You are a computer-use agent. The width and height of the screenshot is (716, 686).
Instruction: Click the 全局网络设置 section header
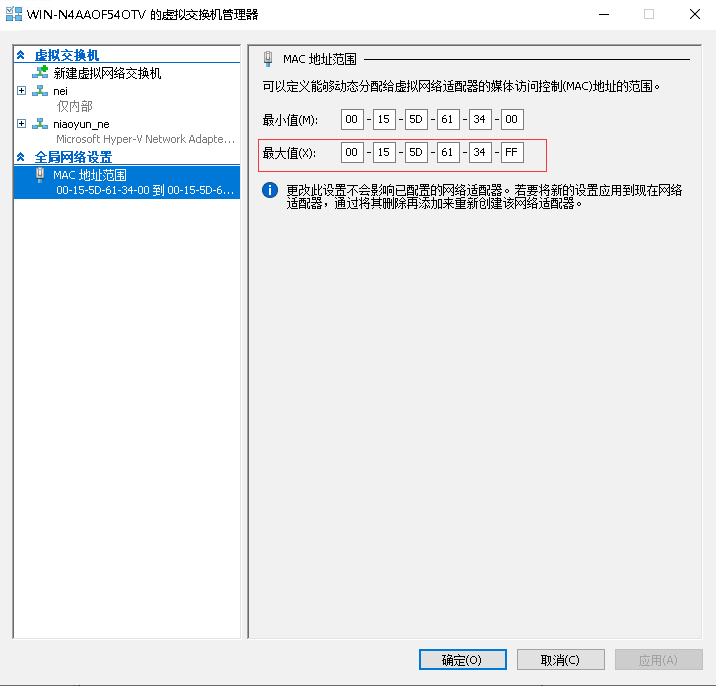coord(74,157)
